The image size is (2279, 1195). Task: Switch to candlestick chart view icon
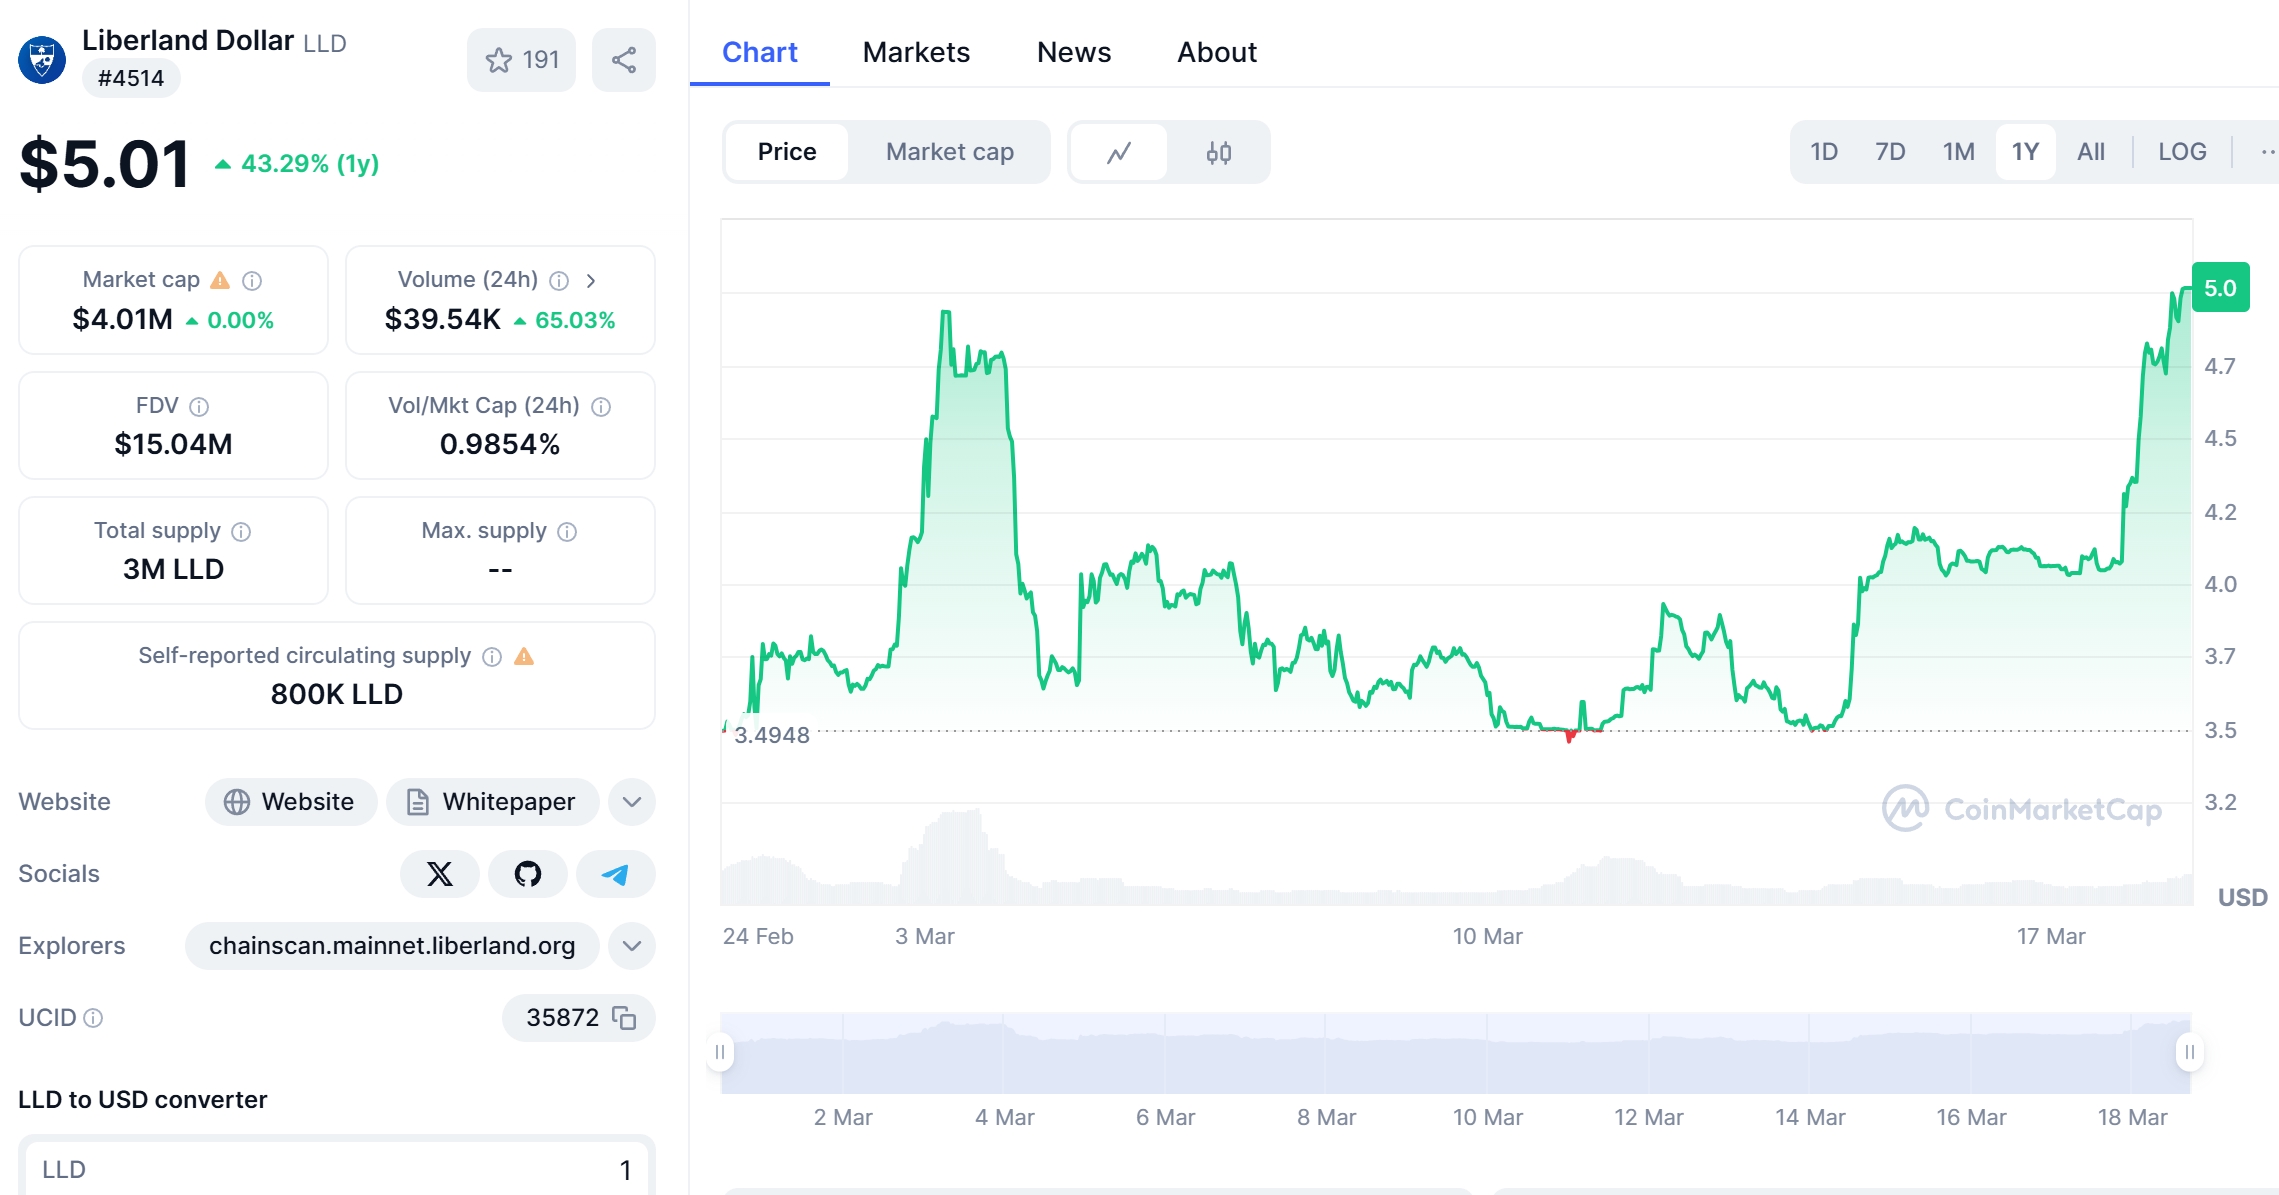(x=1218, y=152)
